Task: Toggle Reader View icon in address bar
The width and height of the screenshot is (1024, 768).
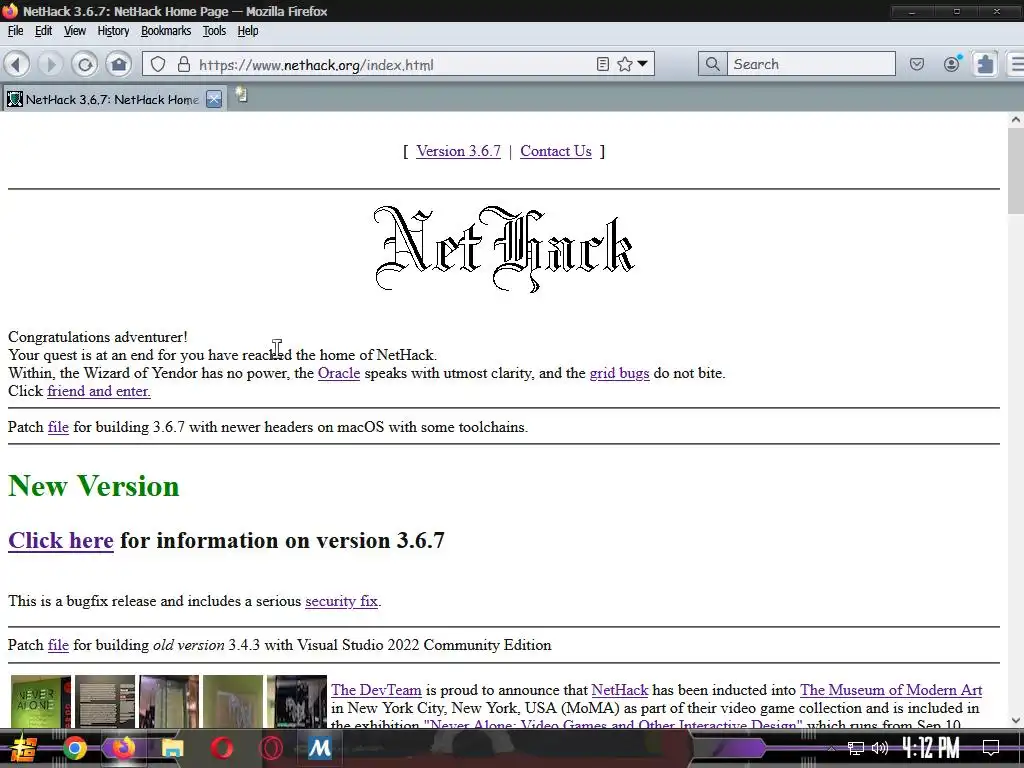Action: pyautogui.click(x=603, y=64)
